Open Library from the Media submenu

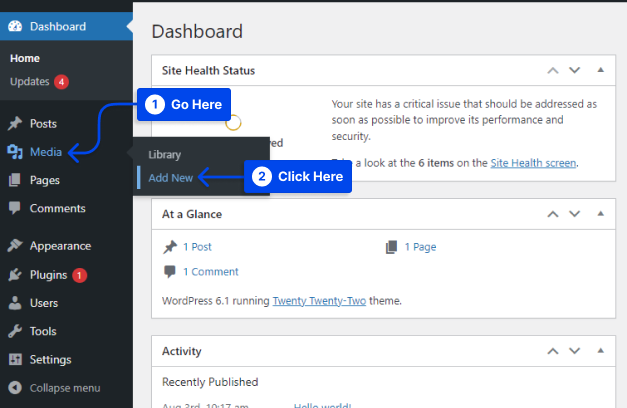[x=164, y=155]
